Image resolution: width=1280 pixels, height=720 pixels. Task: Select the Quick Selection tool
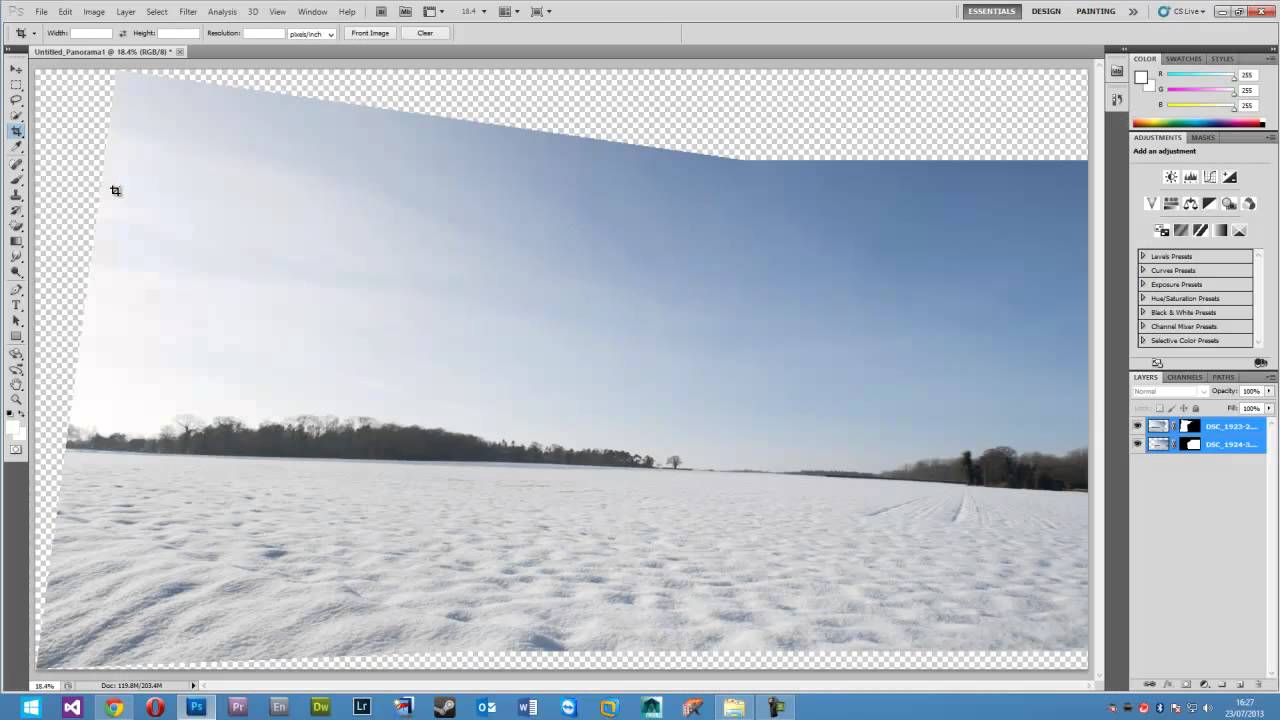[x=16, y=116]
